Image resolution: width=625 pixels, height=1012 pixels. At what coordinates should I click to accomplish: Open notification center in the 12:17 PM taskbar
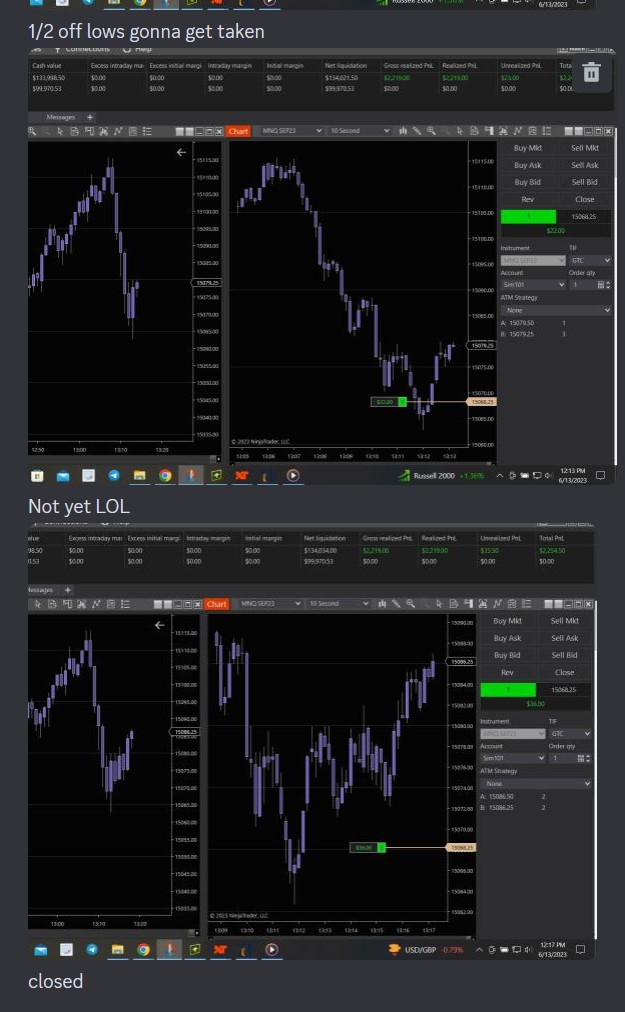coord(580,949)
